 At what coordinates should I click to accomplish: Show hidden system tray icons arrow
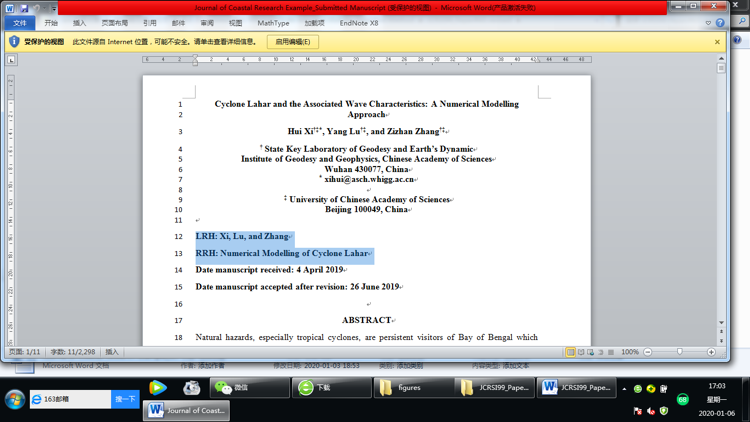pos(624,389)
